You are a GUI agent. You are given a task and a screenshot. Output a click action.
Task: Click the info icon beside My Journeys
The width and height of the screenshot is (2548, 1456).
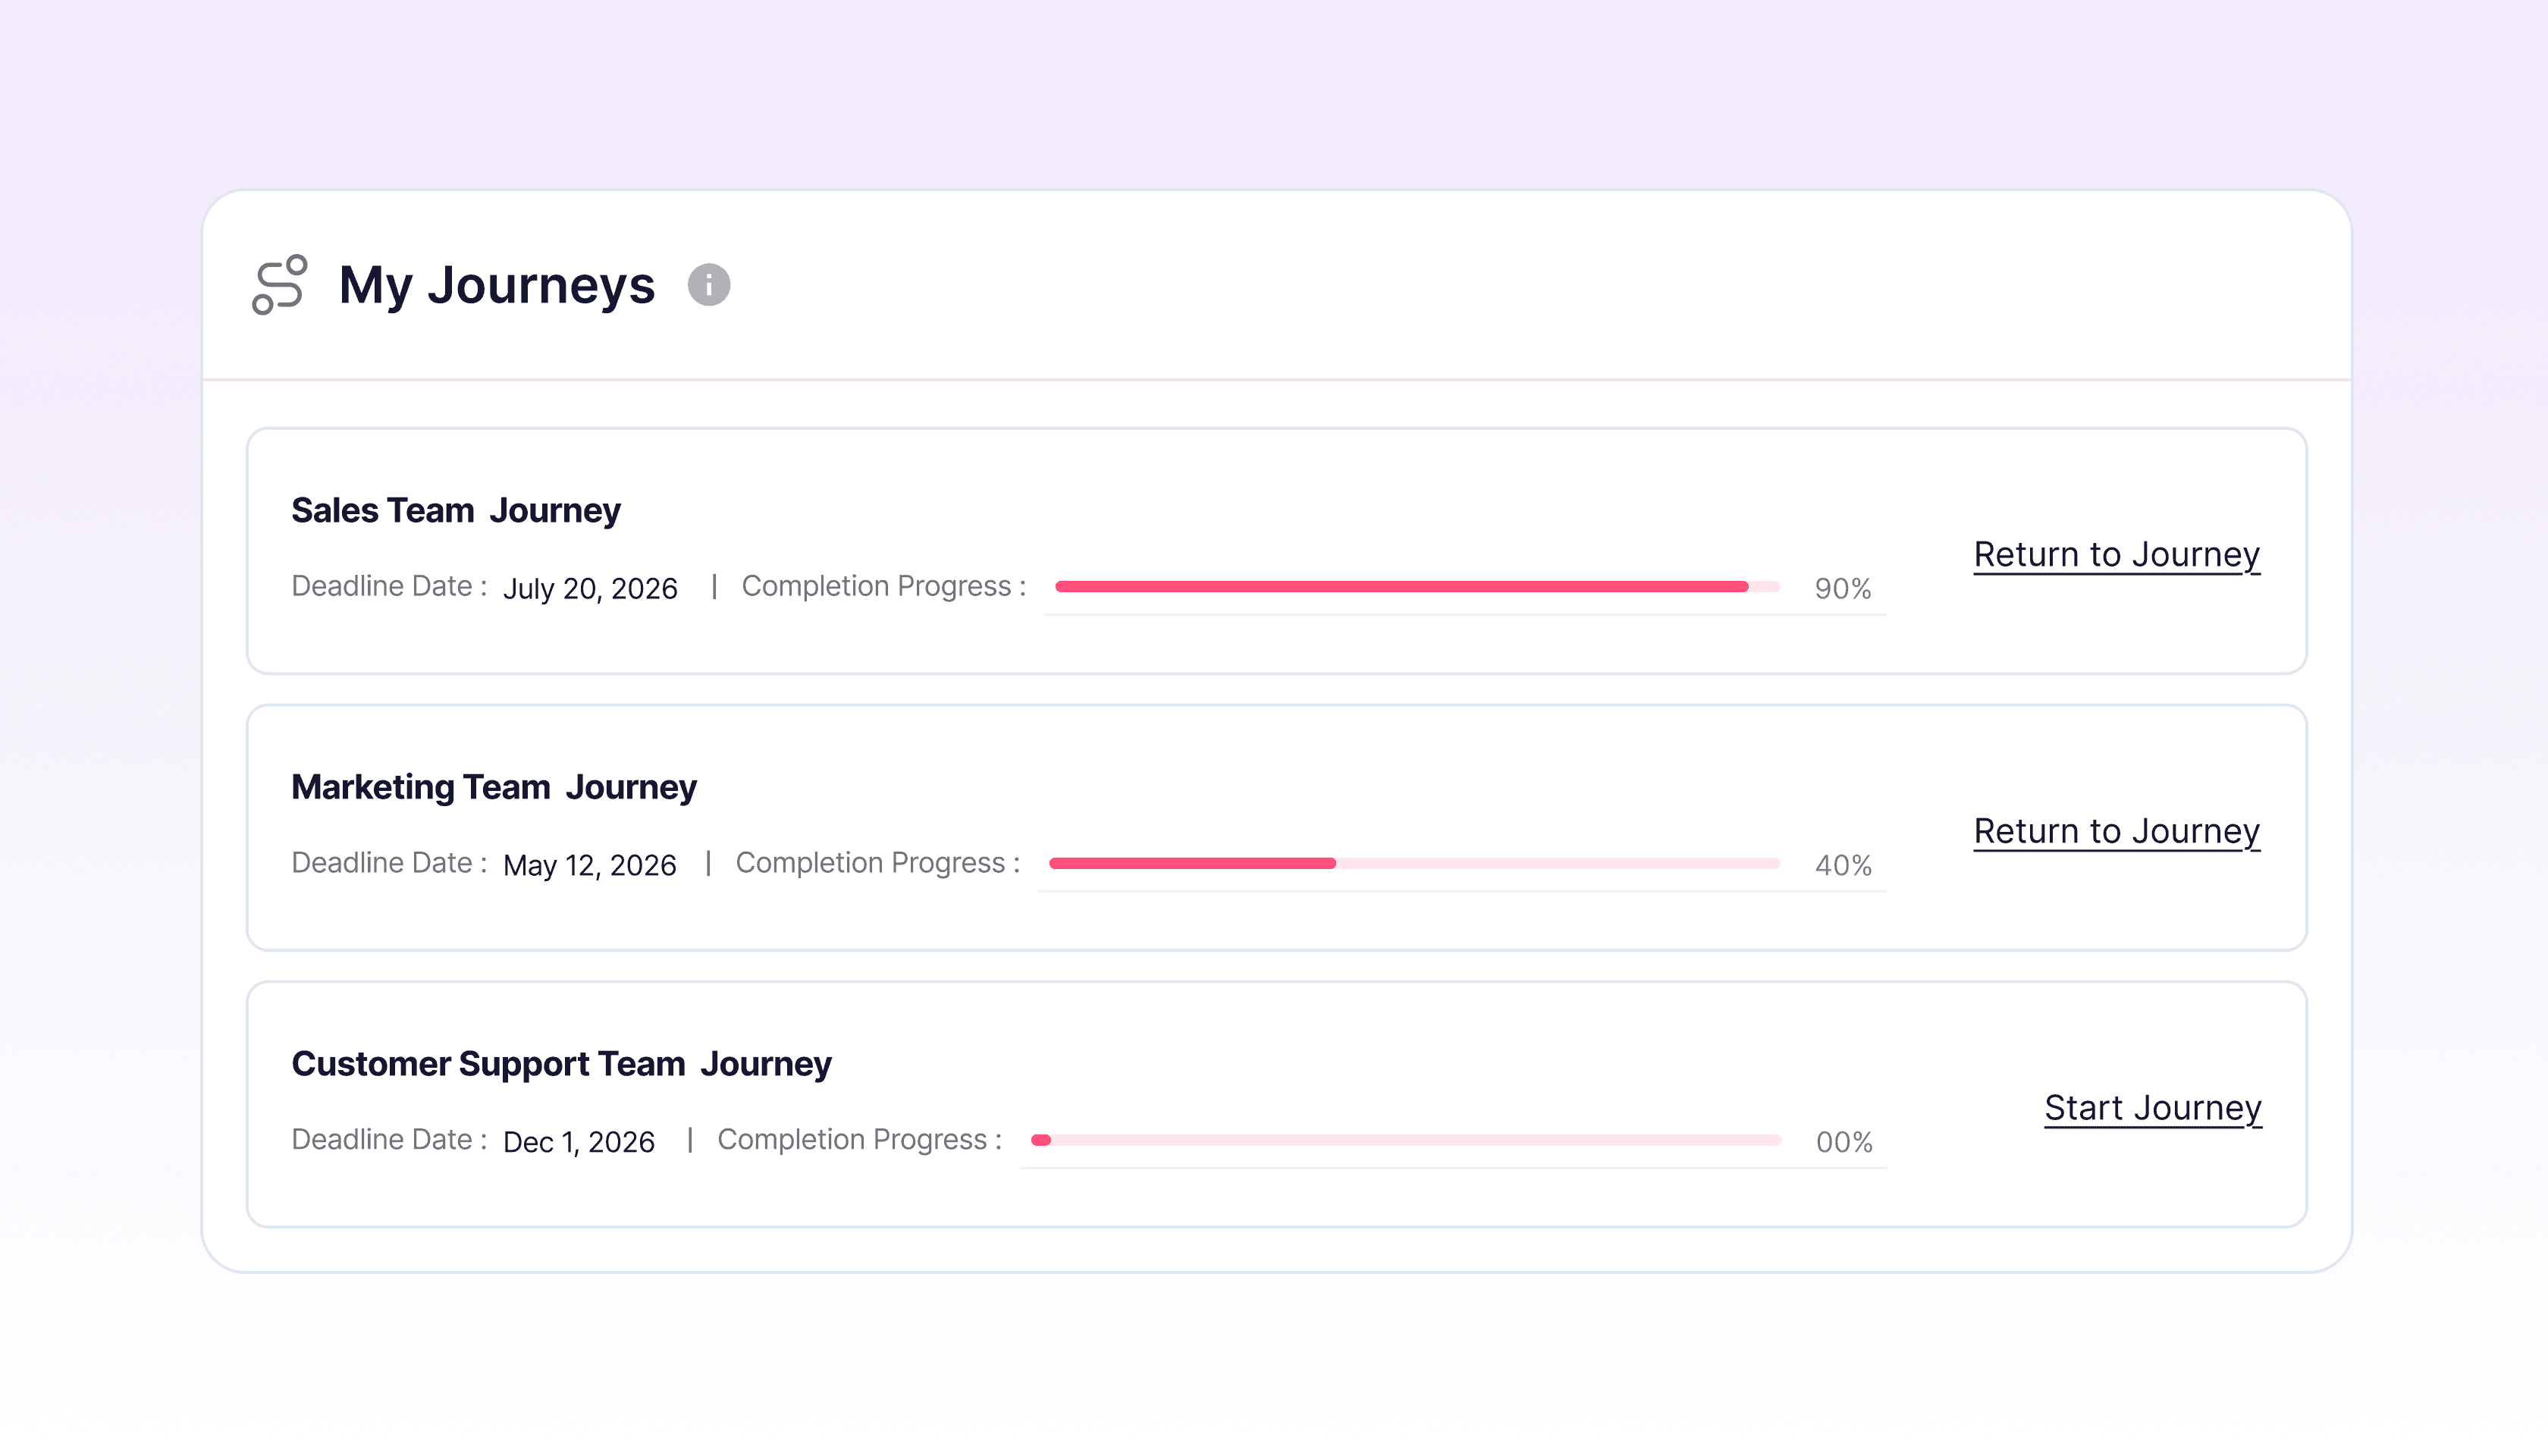click(x=708, y=285)
